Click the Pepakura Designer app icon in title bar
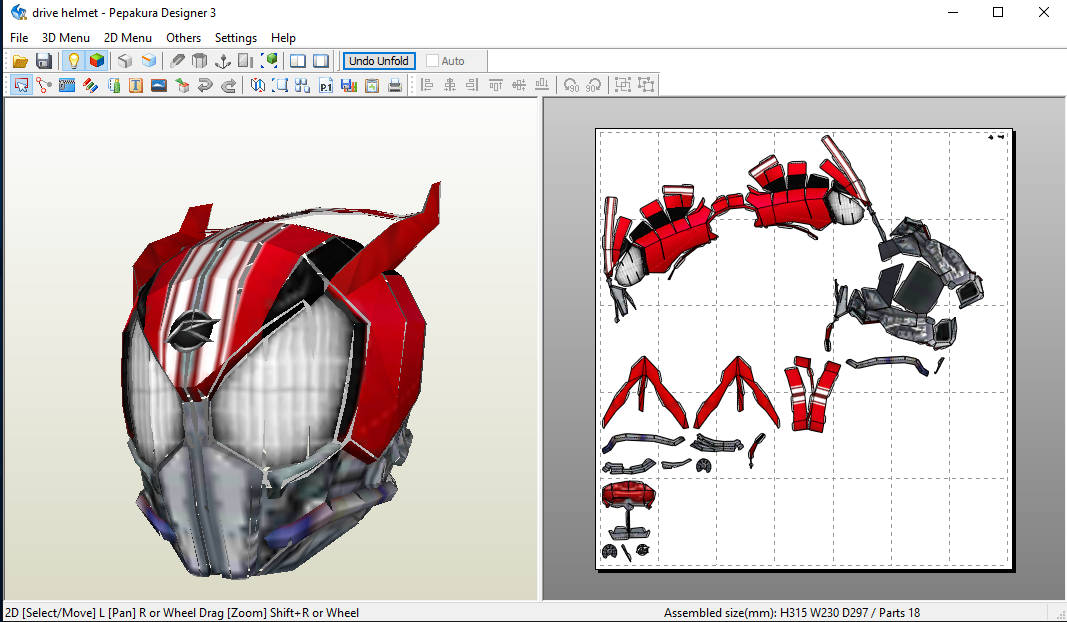The image size is (1067, 622). tap(18, 13)
